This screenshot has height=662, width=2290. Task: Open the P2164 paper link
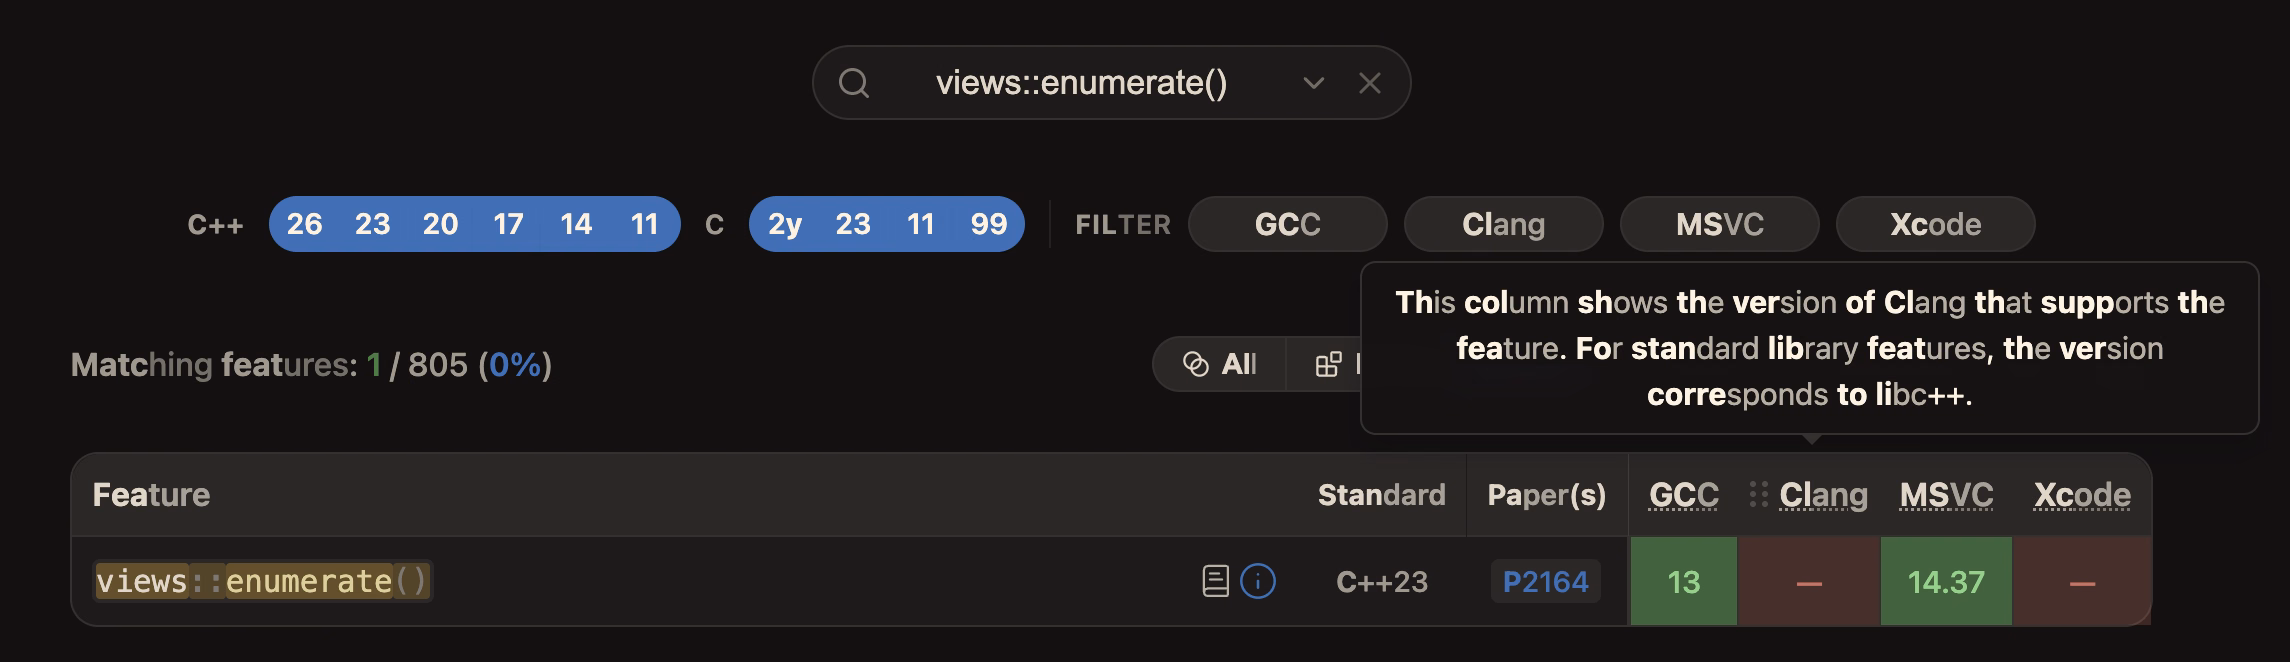(x=1546, y=581)
